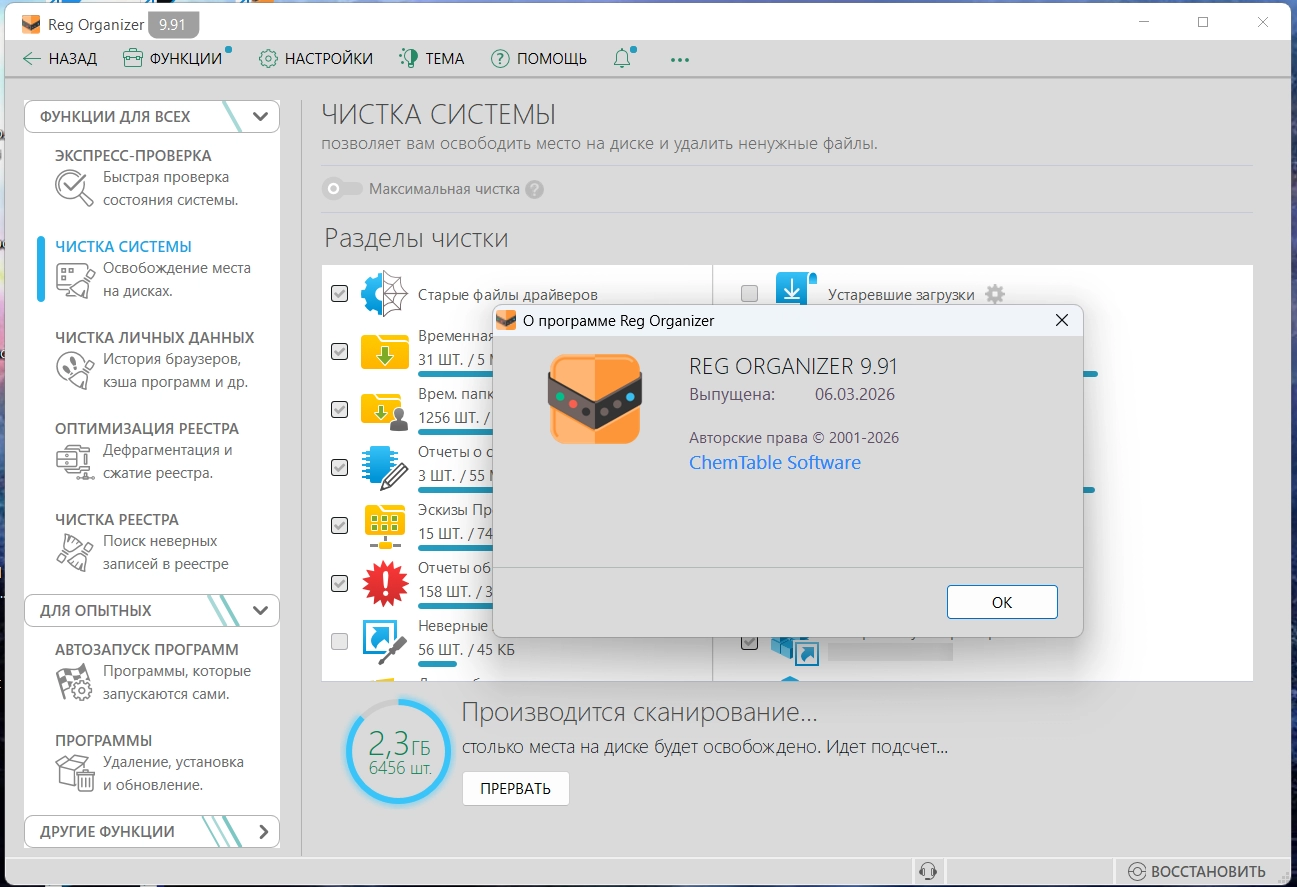Viewport: 1297px width, 887px height.
Task: Open the Тема menu
Action: point(432,59)
